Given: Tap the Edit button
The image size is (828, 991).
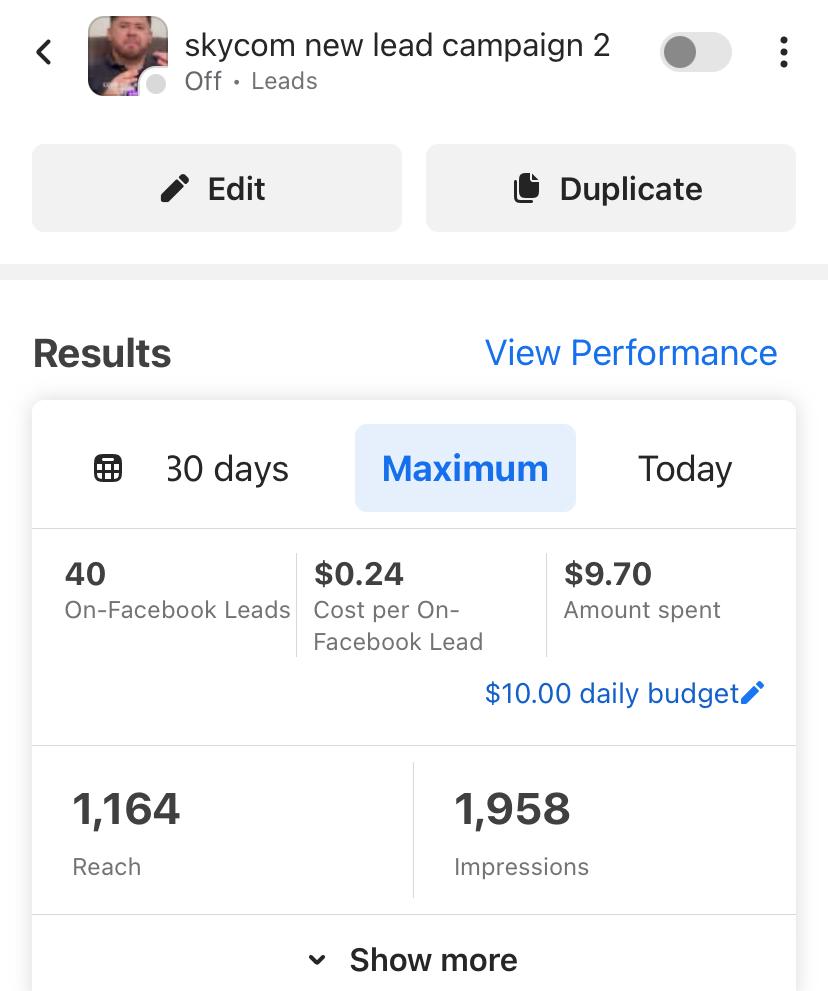Looking at the screenshot, I should (x=217, y=188).
